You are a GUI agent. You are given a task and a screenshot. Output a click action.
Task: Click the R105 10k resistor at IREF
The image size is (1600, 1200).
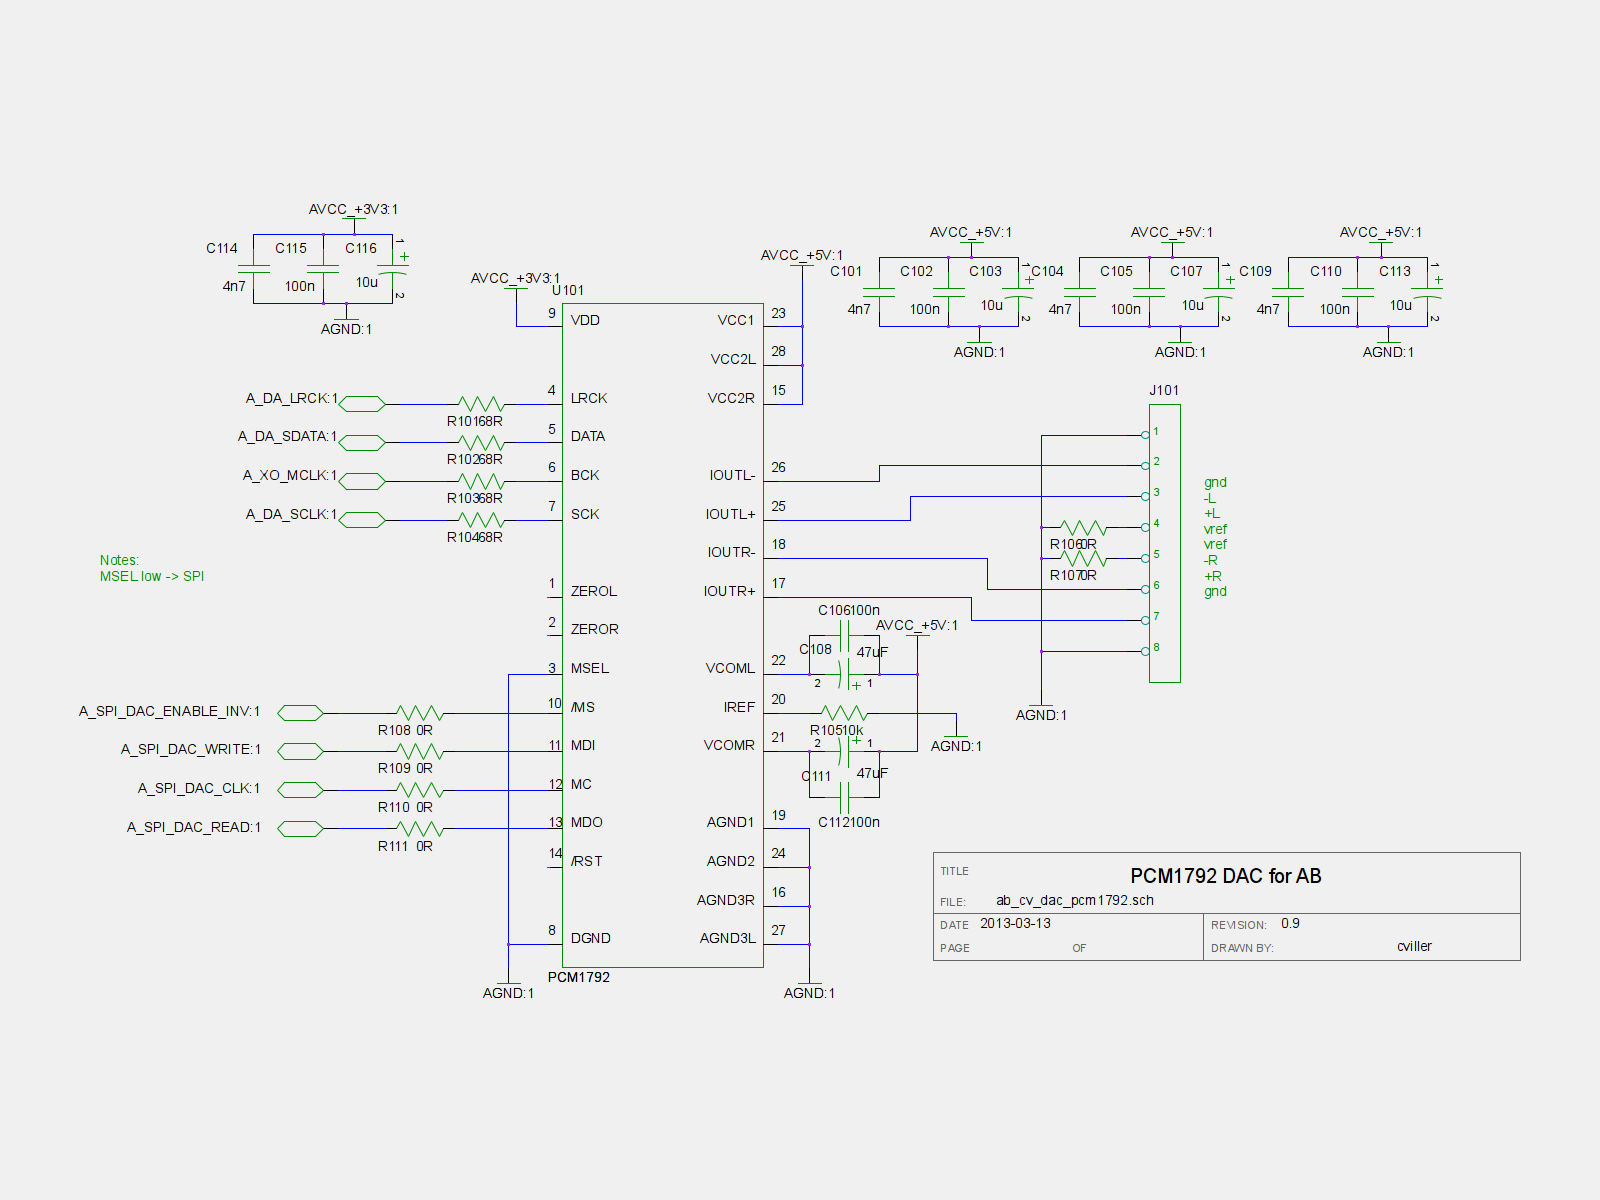[x=845, y=713]
